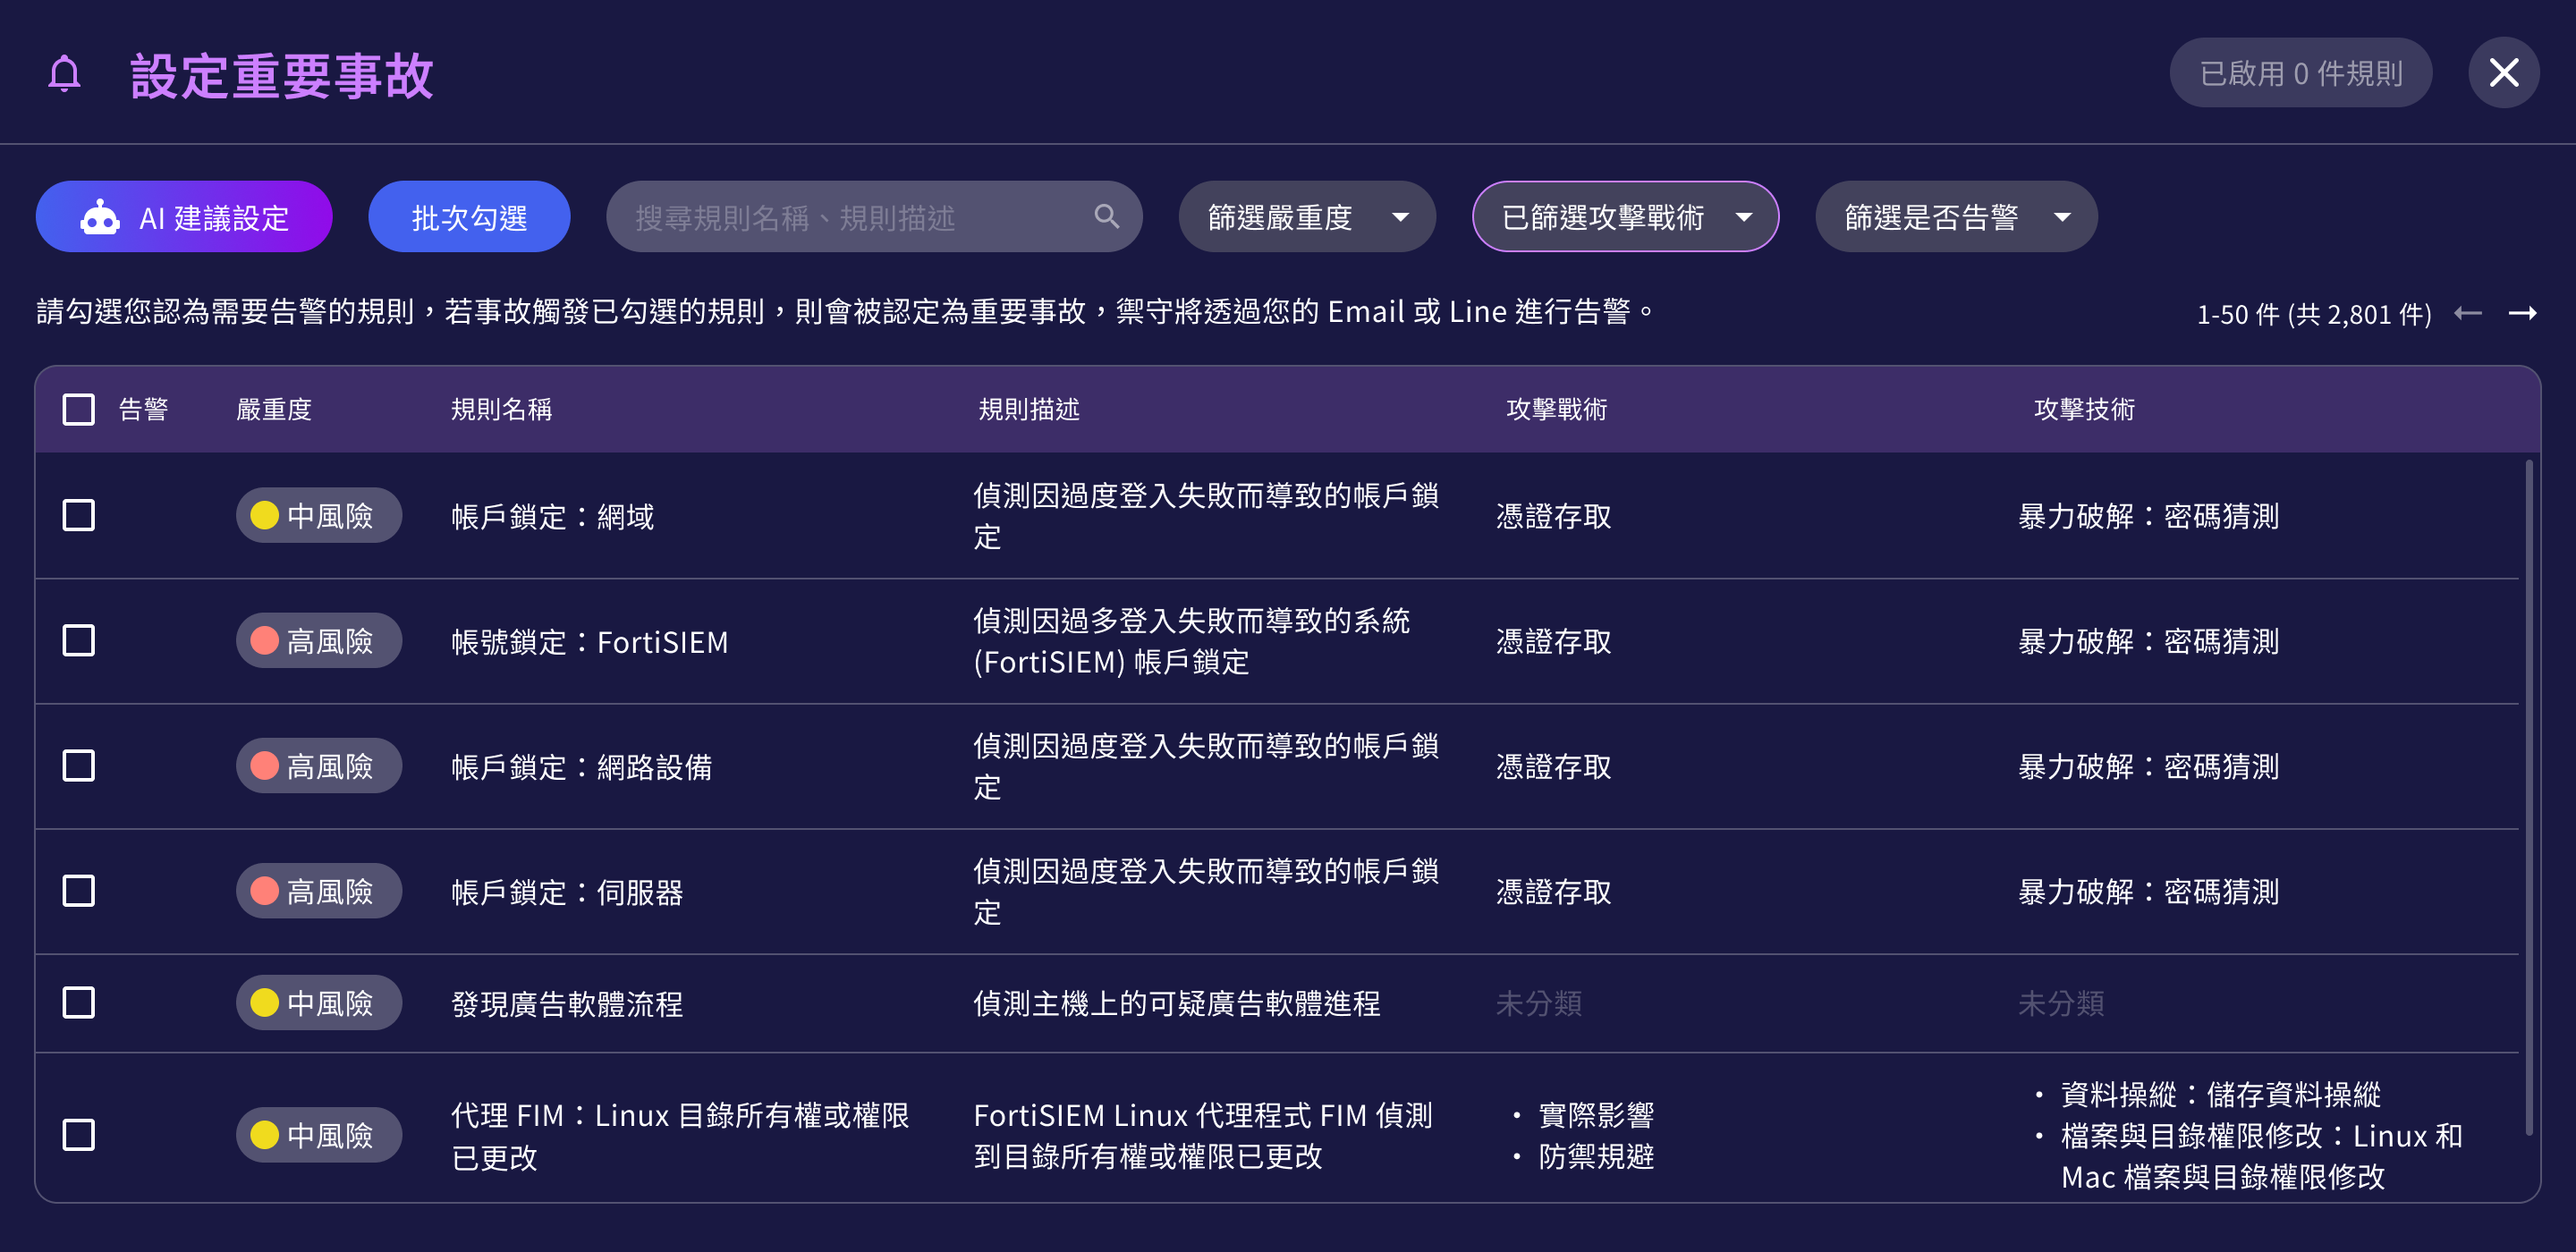This screenshot has width=2576, height=1252.
Task: Check the 帳戶鎖定：網路設備 rule checkbox
Action: click(x=78, y=765)
